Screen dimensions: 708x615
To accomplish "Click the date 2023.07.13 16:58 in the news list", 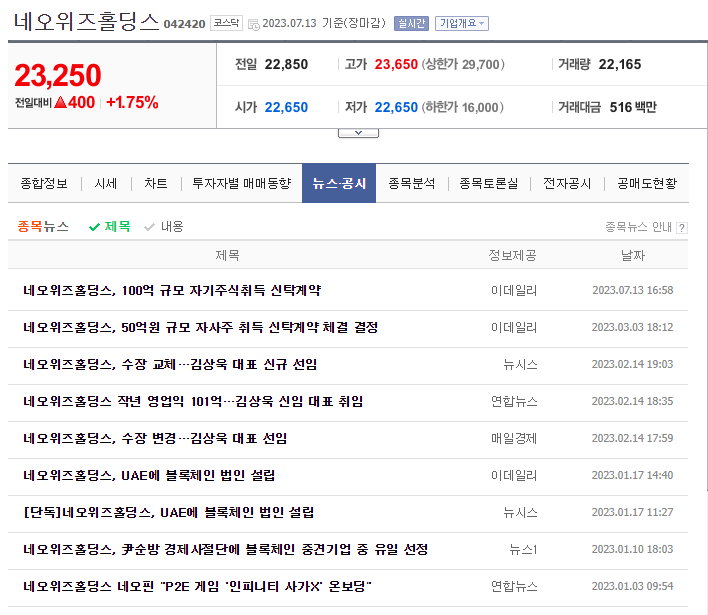I will (x=633, y=290).
